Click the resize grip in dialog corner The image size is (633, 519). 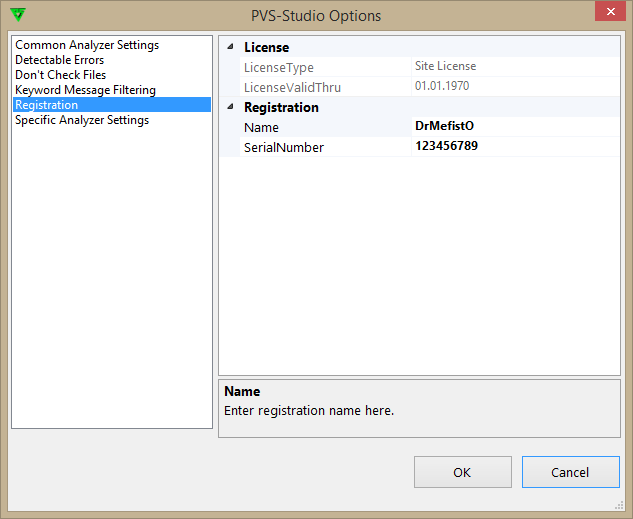[x=621, y=507]
